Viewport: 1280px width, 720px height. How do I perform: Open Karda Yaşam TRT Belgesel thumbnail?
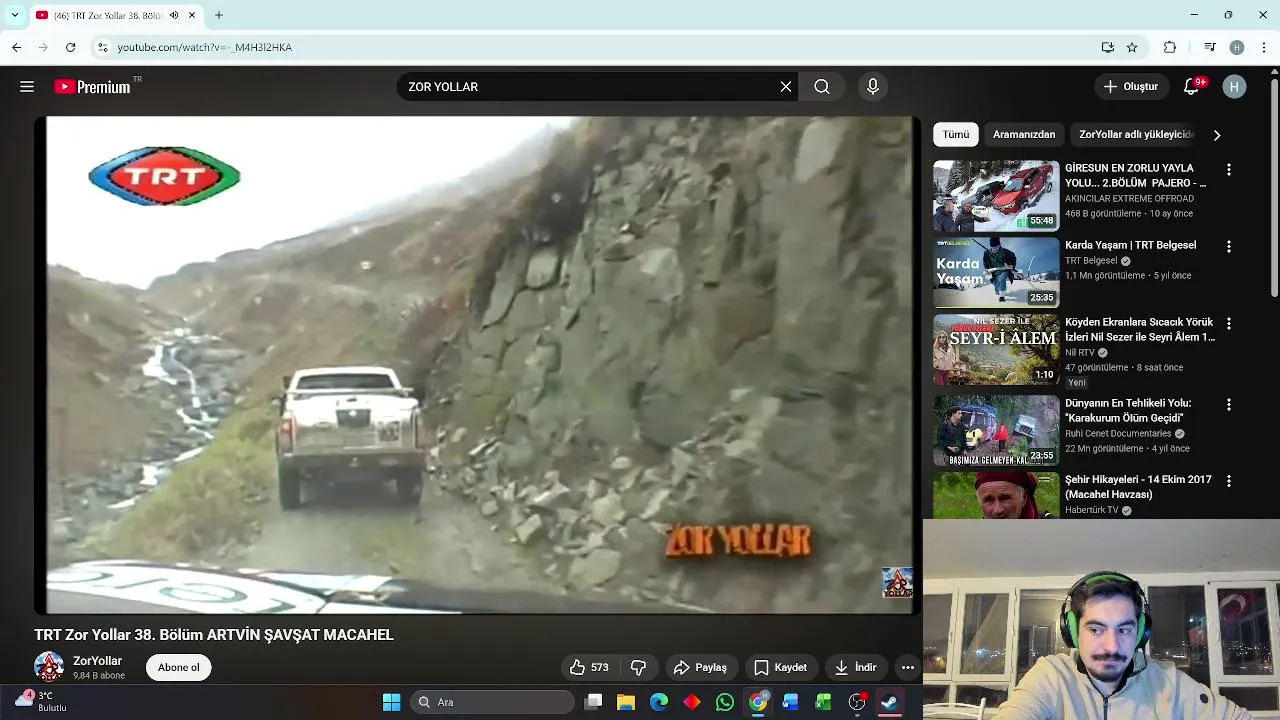(x=996, y=272)
